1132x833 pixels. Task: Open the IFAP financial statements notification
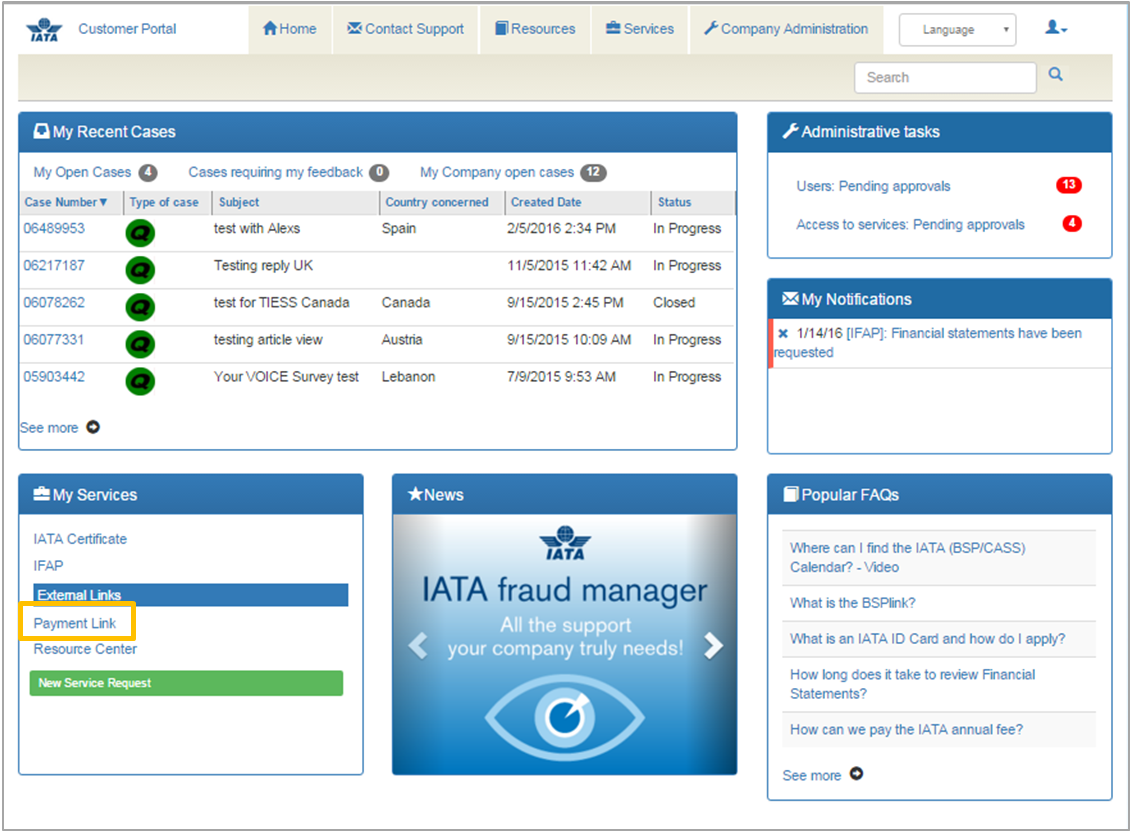pyautogui.click(x=928, y=343)
